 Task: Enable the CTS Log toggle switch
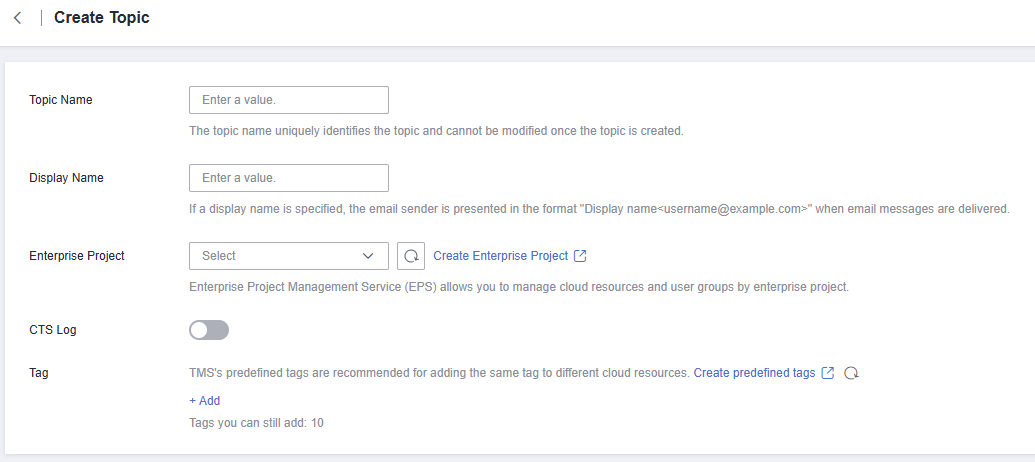(x=209, y=330)
